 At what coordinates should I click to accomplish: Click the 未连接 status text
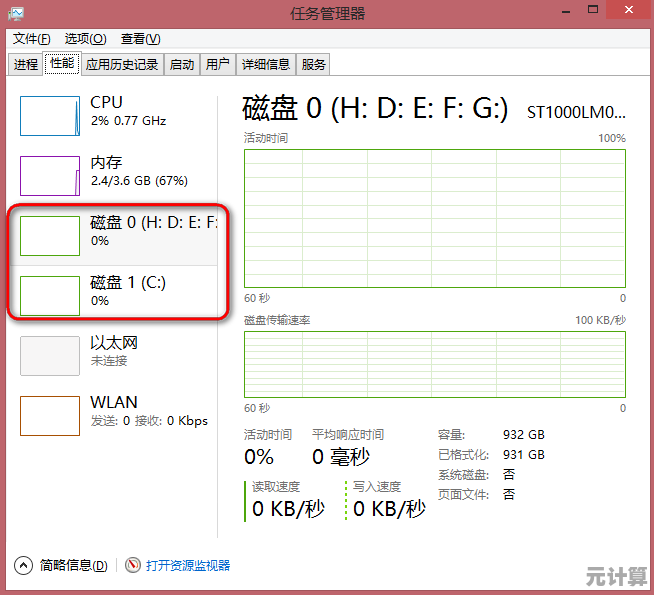point(109,361)
